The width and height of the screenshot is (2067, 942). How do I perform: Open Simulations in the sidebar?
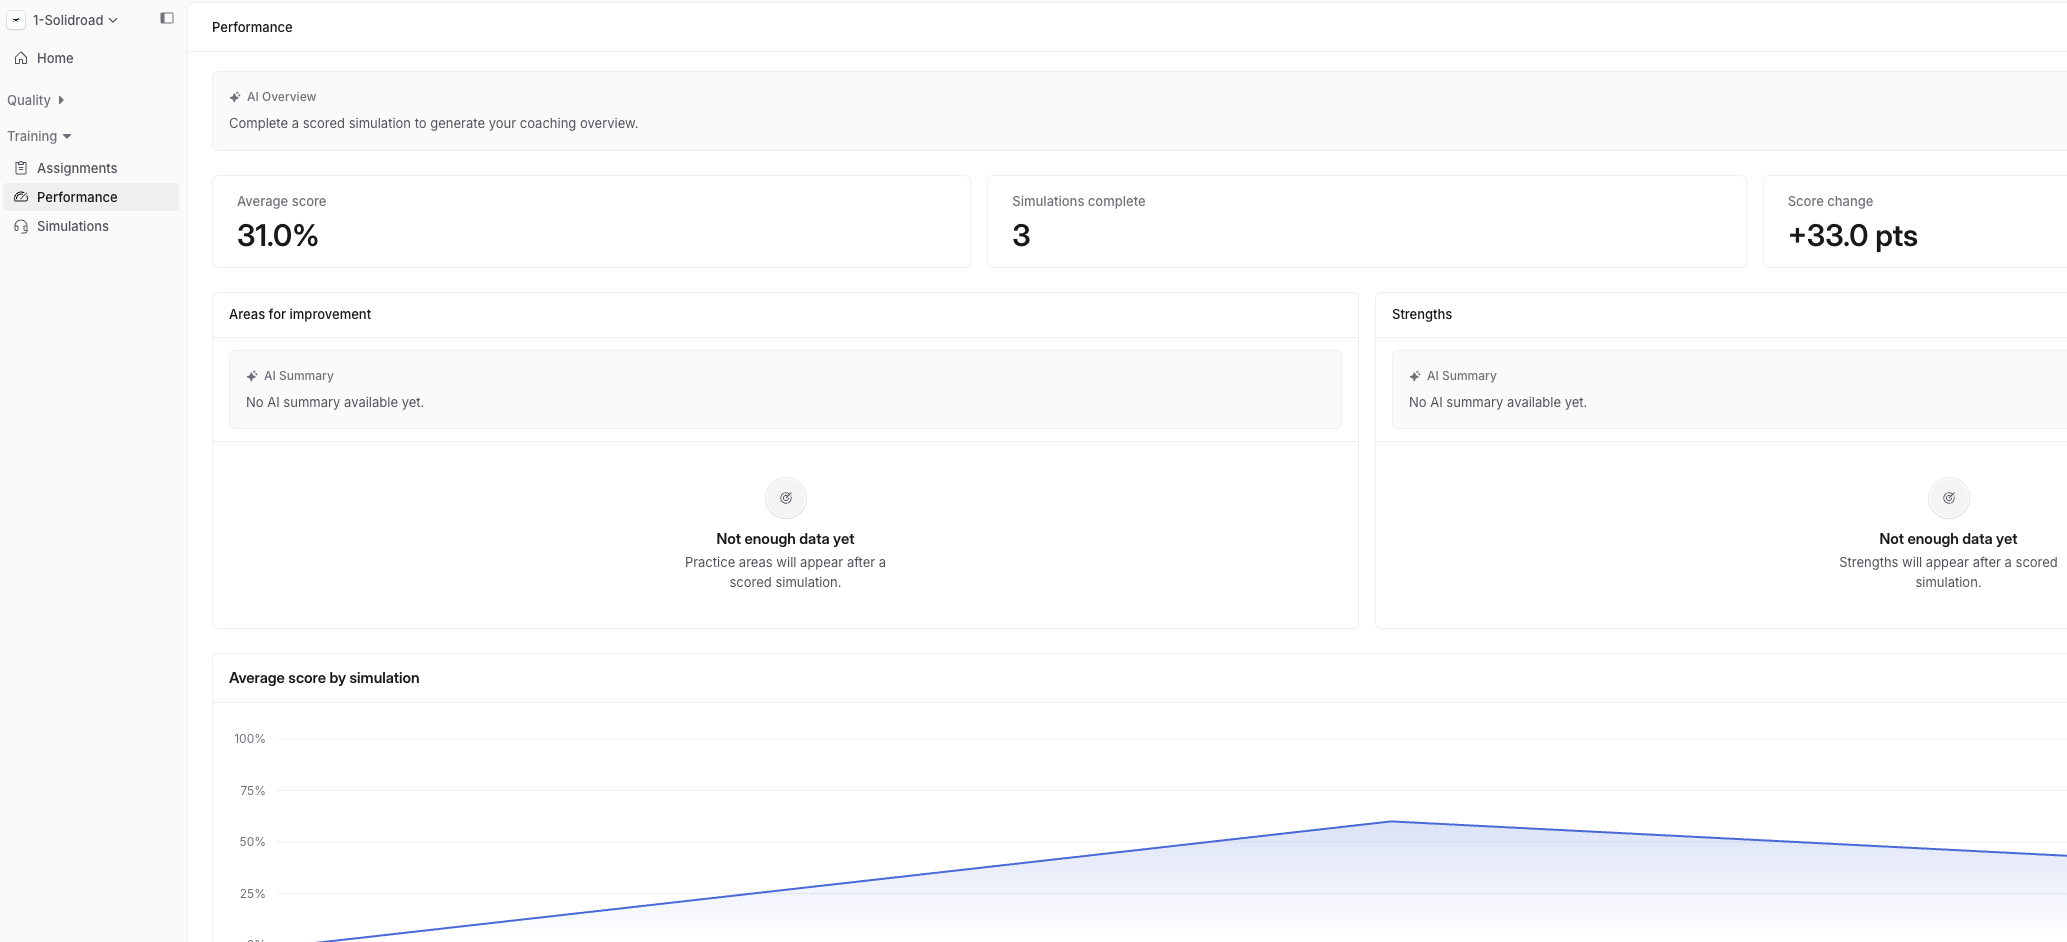(91, 226)
